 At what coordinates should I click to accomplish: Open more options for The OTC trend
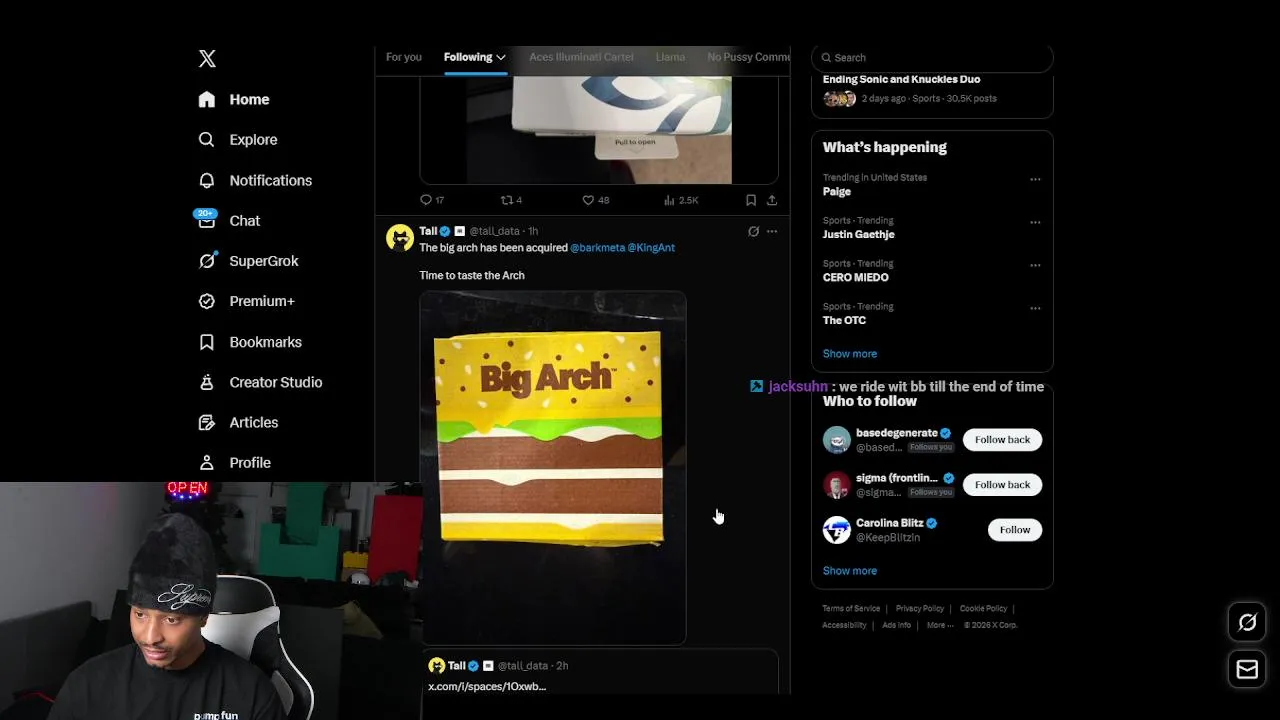(1035, 309)
